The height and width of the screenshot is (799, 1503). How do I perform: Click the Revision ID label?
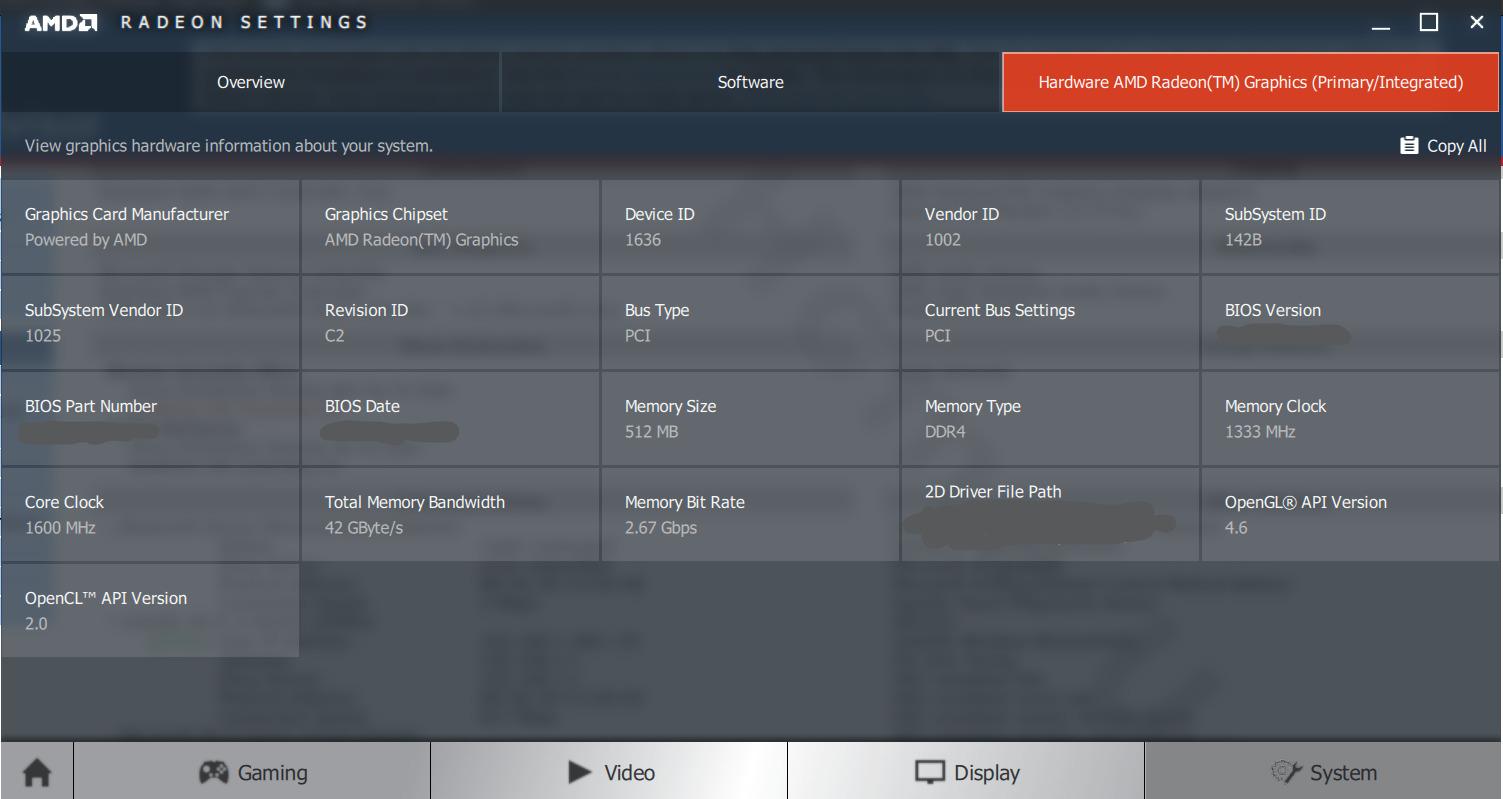pos(366,310)
